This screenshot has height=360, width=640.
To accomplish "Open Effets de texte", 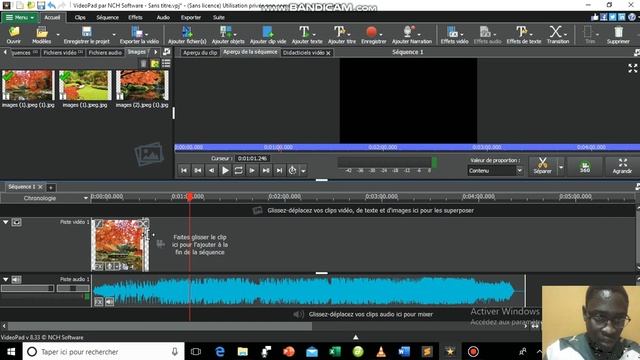I will (x=523, y=35).
